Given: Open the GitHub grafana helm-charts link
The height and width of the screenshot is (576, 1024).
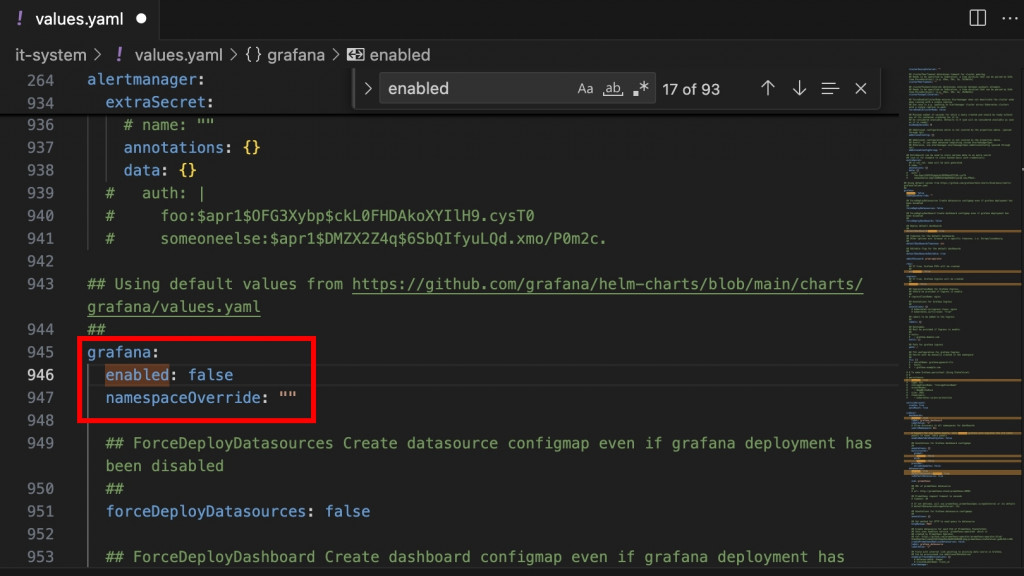Looking at the screenshot, I should pyautogui.click(x=607, y=284).
